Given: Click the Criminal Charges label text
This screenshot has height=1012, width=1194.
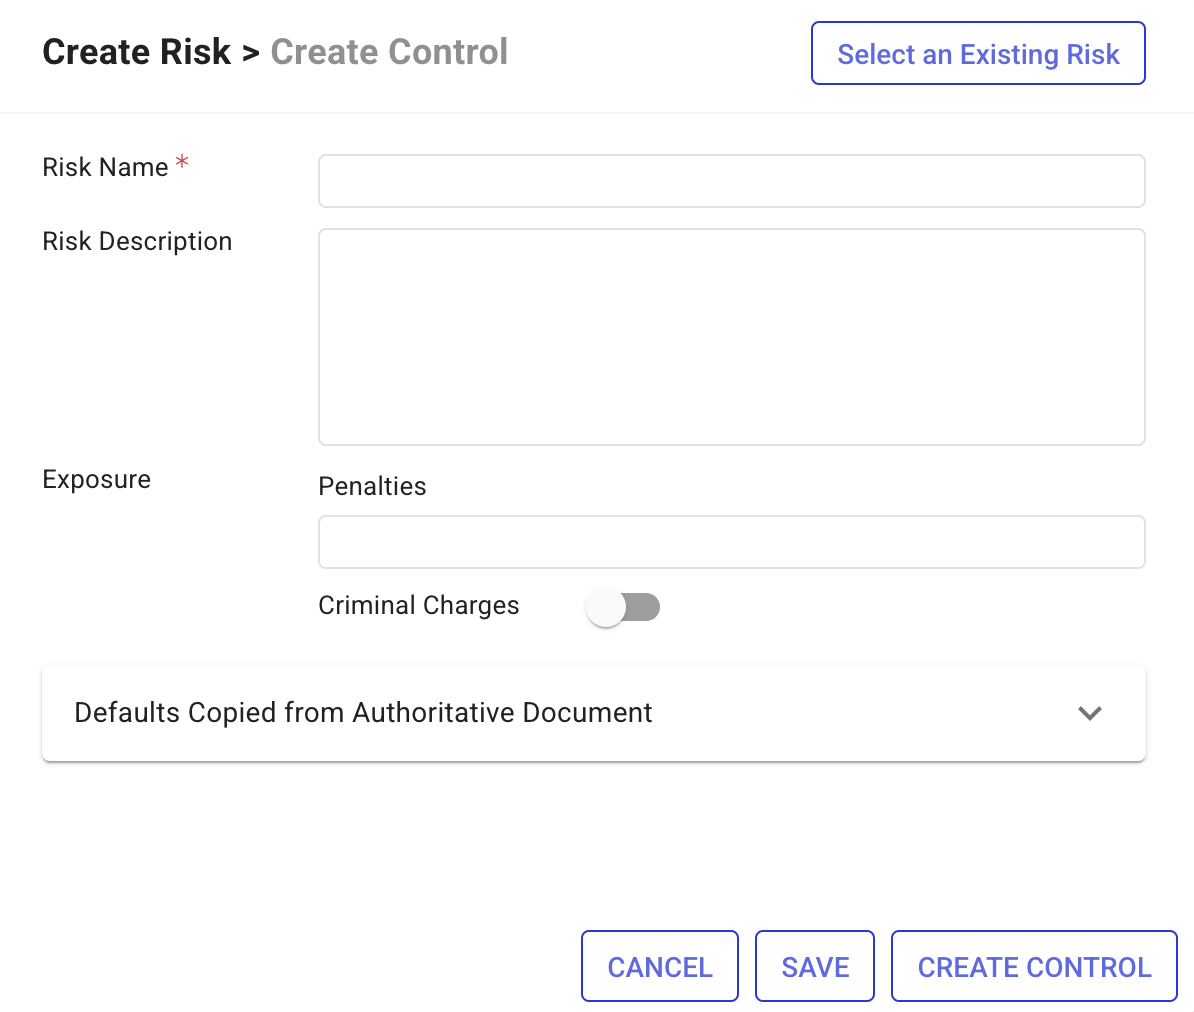Looking at the screenshot, I should (x=418, y=606).
